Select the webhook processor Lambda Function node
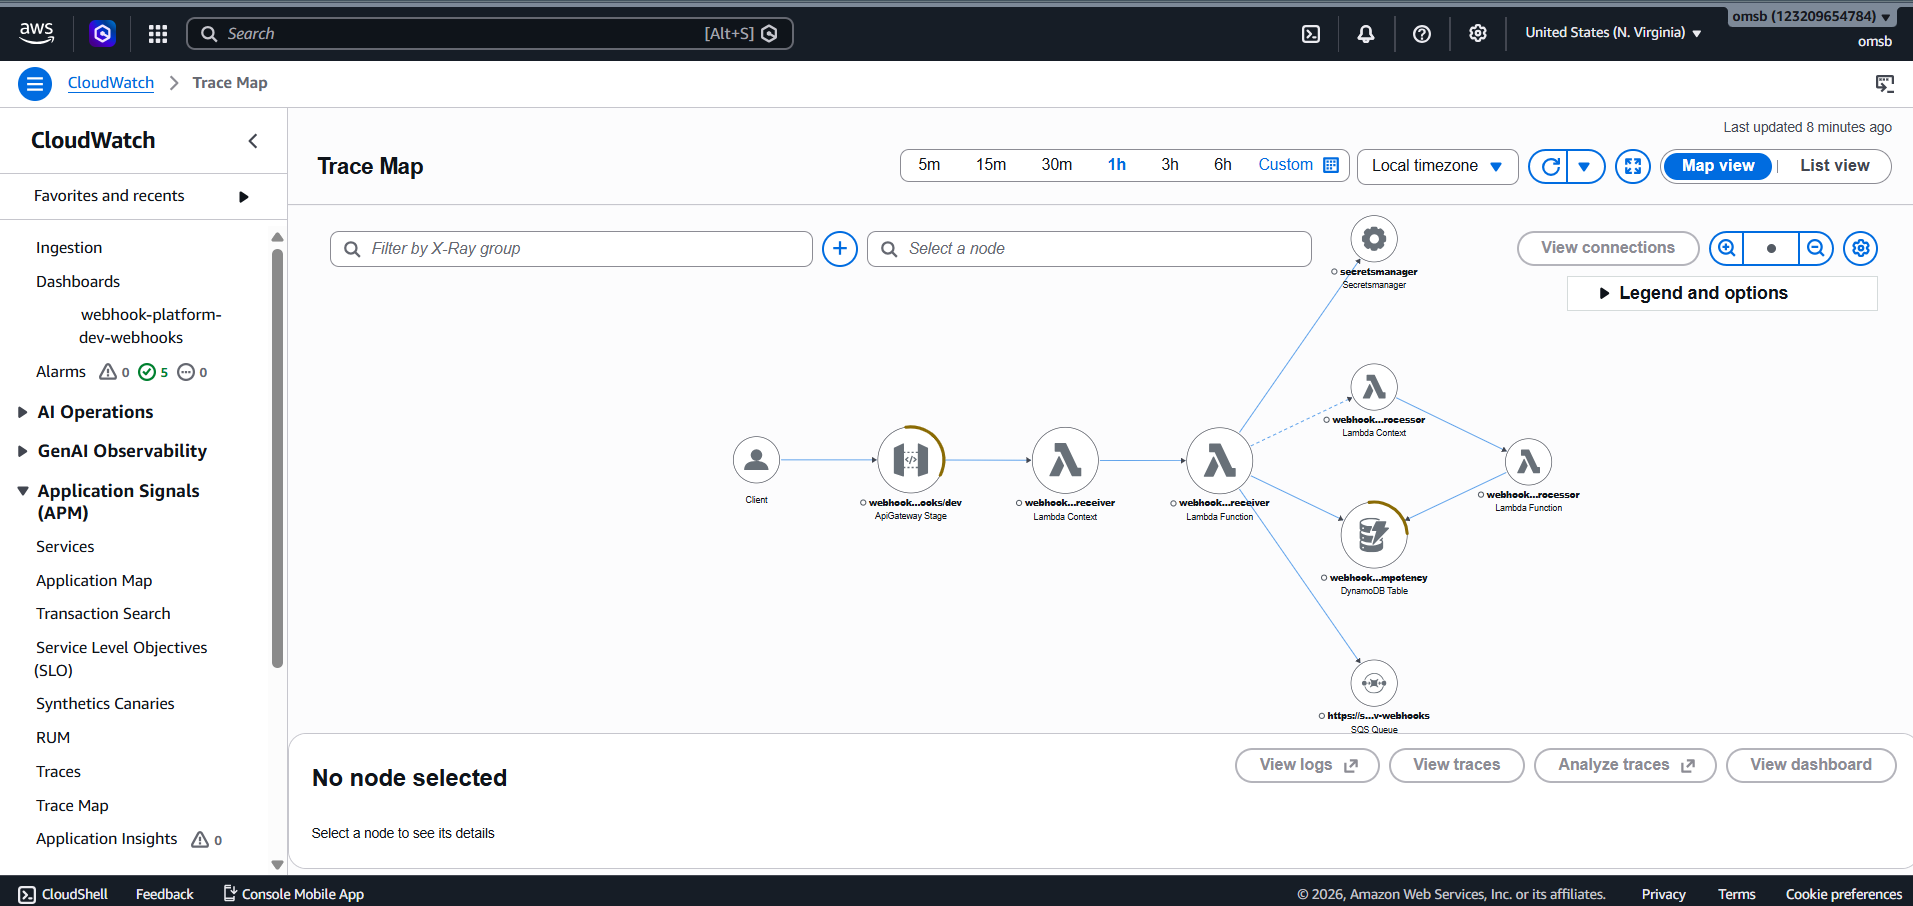Screen dimensions: 1913x906 (1528, 462)
